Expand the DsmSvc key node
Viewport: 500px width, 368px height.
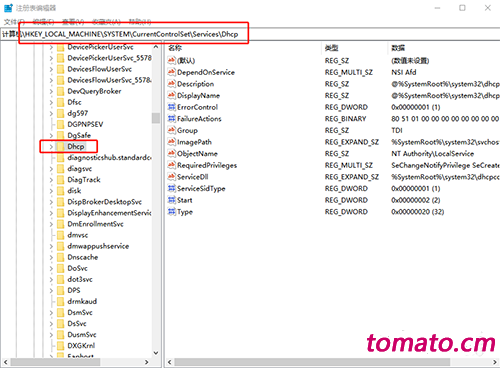(51, 312)
